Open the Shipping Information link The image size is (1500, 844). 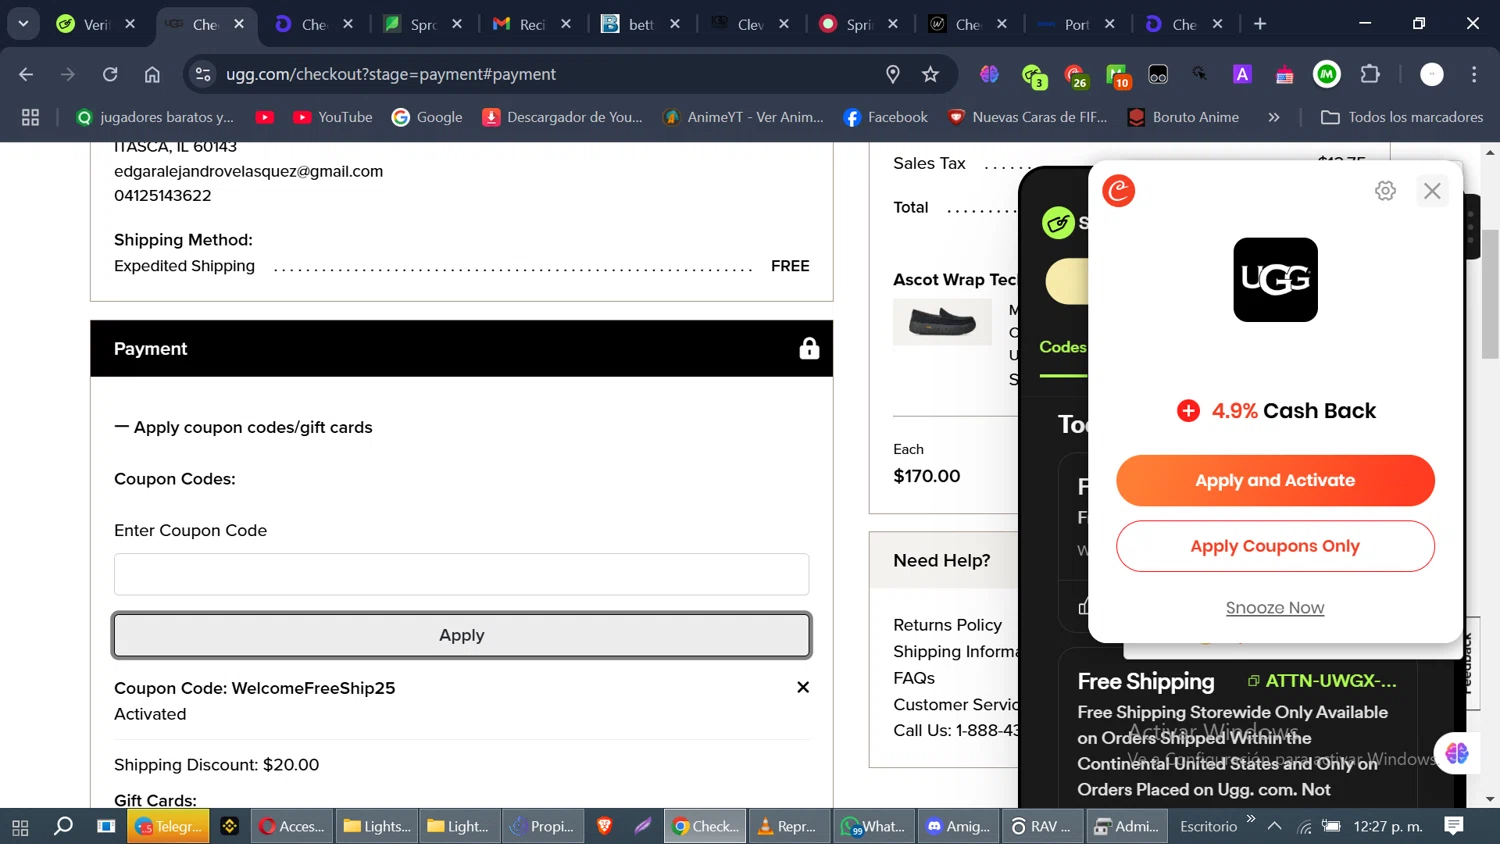pos(956,652)
